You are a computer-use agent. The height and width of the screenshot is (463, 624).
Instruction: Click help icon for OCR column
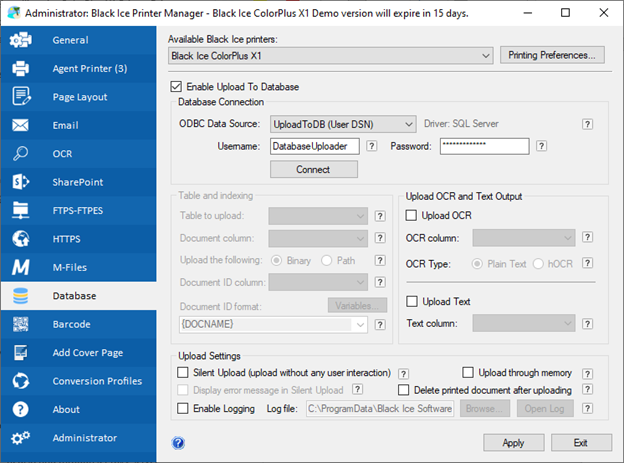[587, 237]
